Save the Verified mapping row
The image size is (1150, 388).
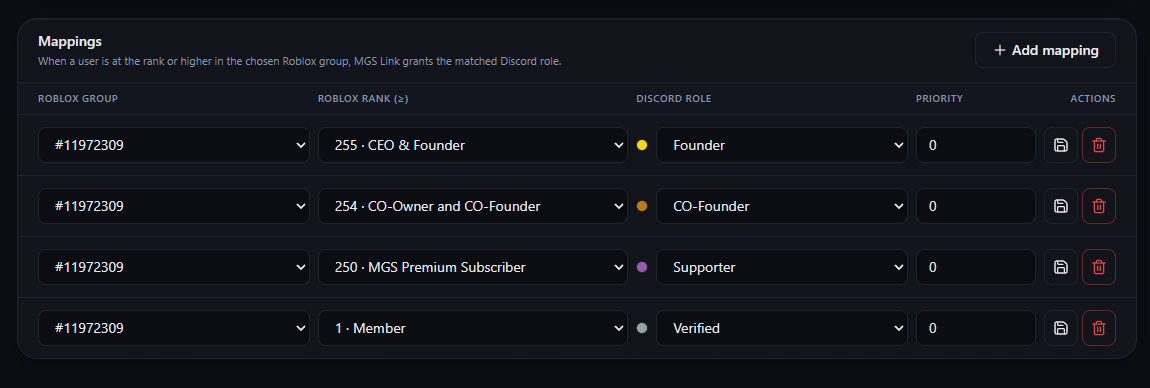pyautogui.click(x=1061, y=328)
